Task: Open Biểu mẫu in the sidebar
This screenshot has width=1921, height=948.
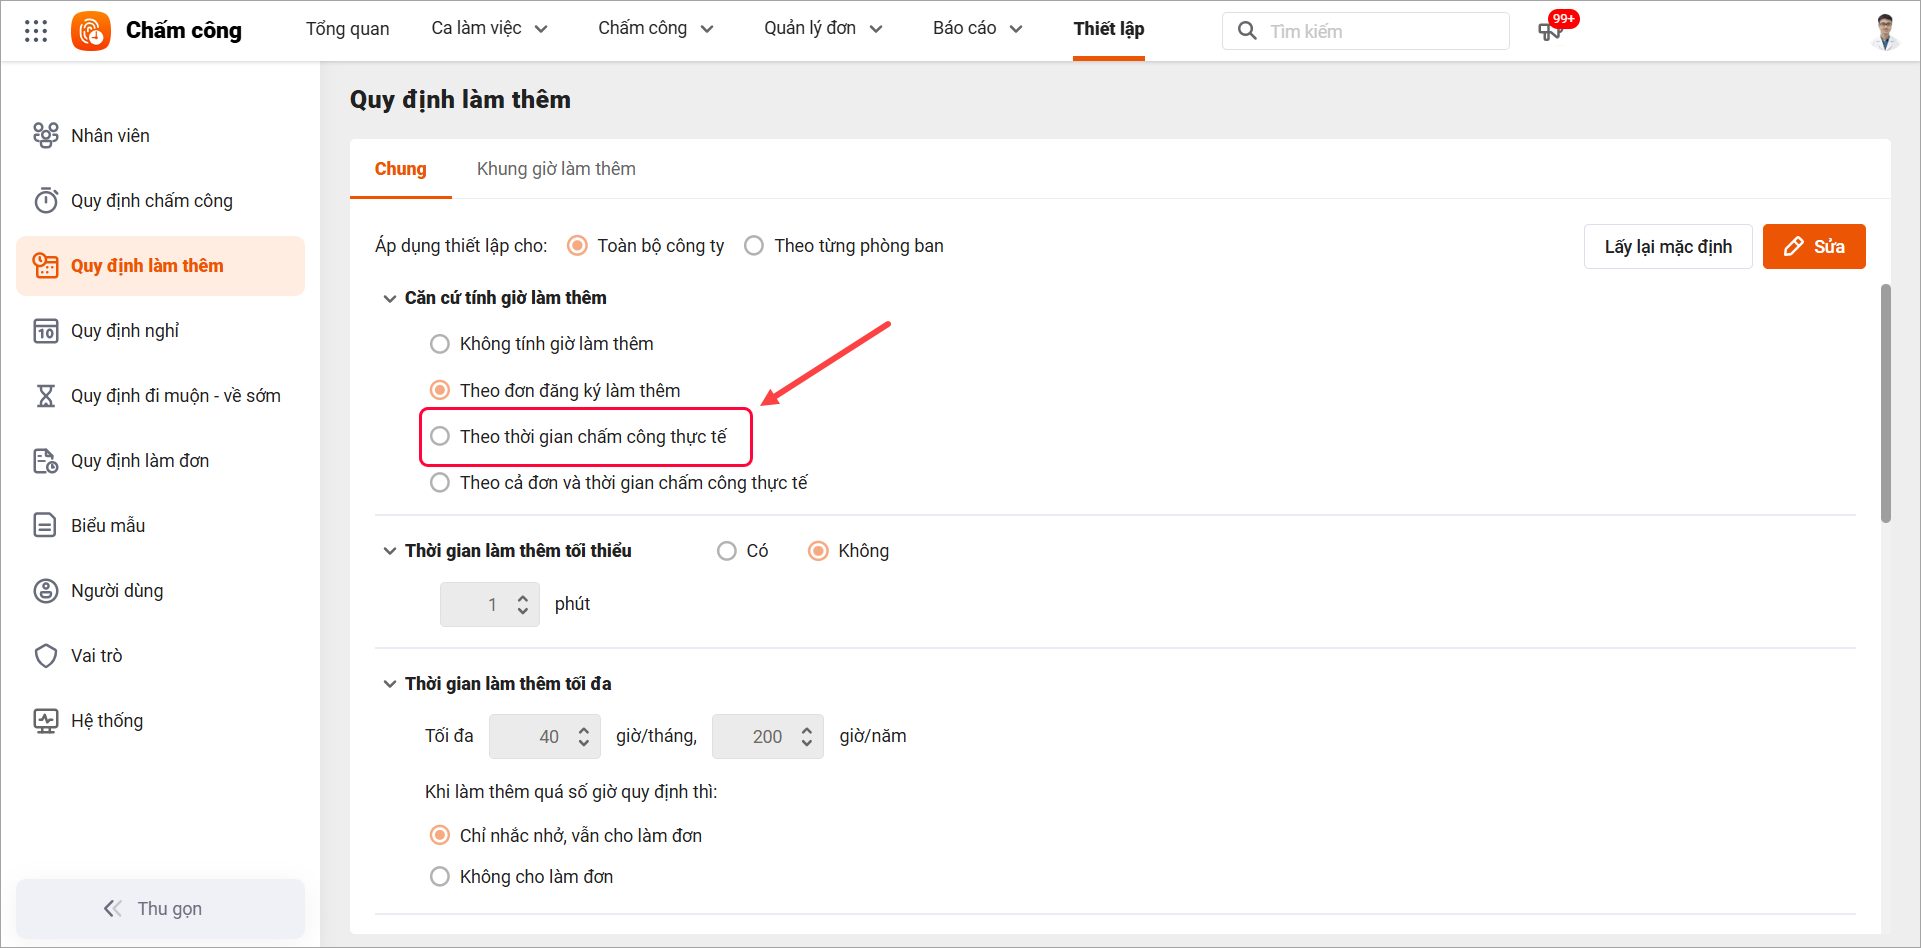Action: [160, 525]
